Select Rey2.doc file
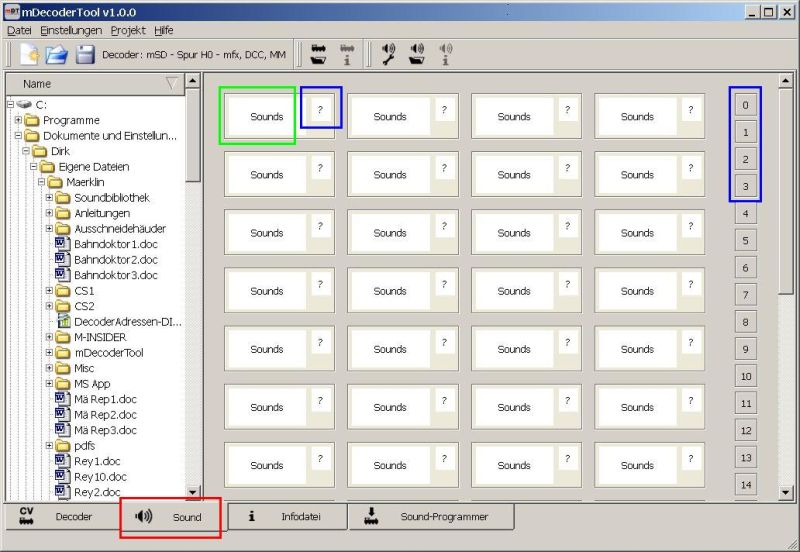The height and width of the screenshot is (552, 800). (x=88, y=492)
